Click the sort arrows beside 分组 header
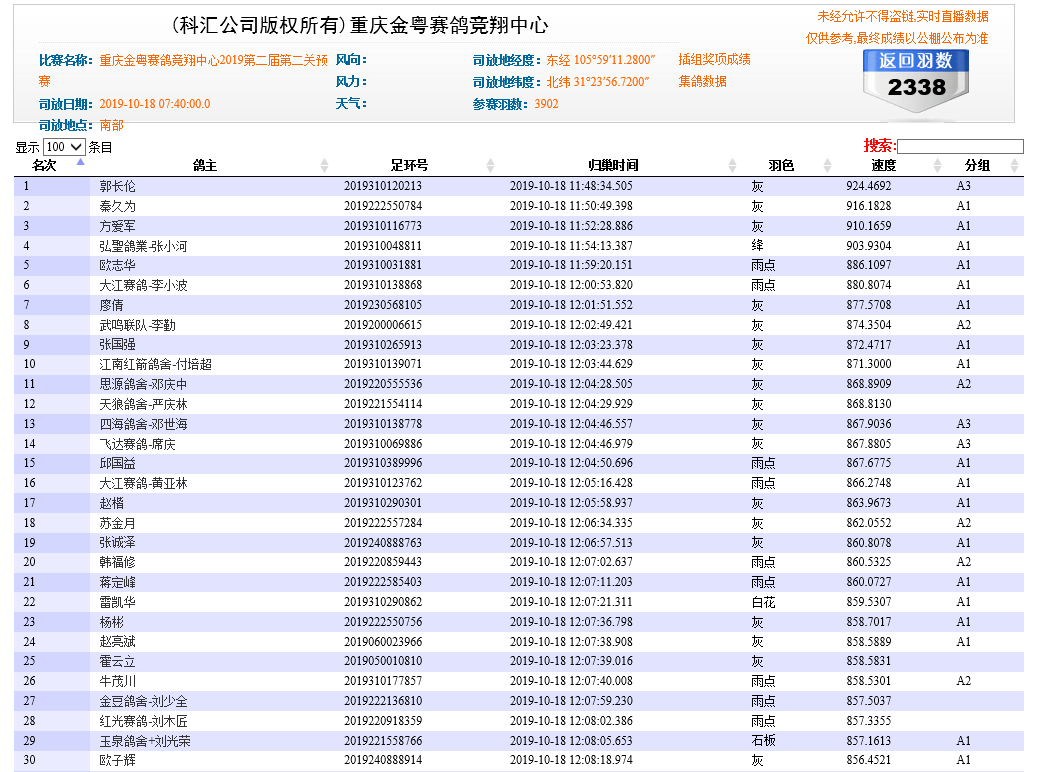The image size is (1039, 772). tap(1014, 165)
